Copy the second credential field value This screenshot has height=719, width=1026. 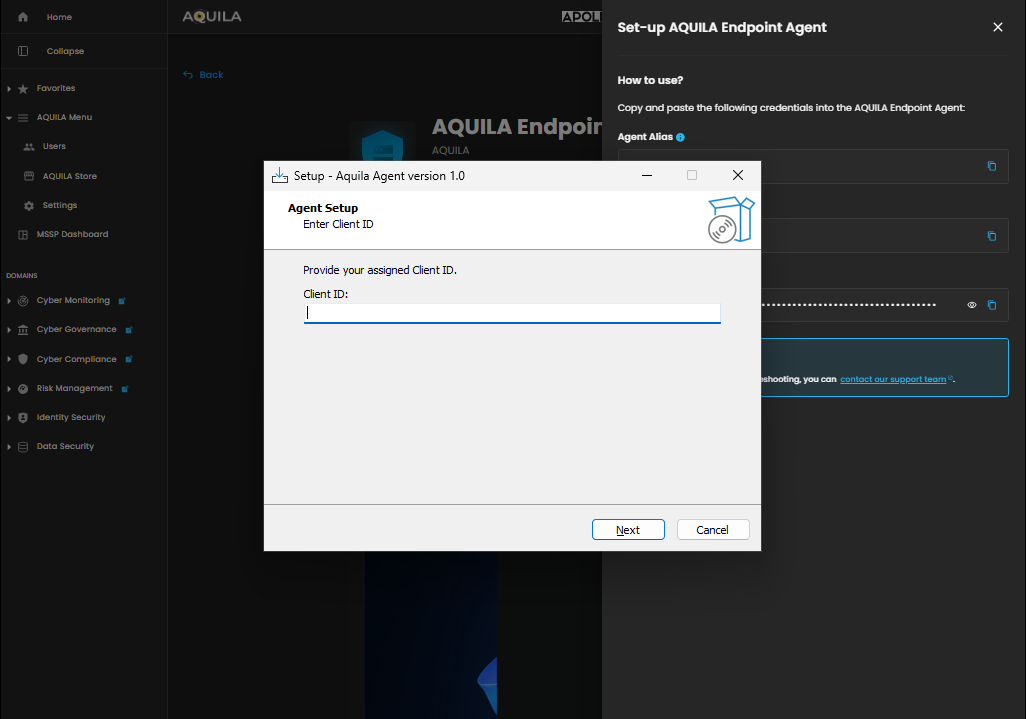[x=991, y=236]
